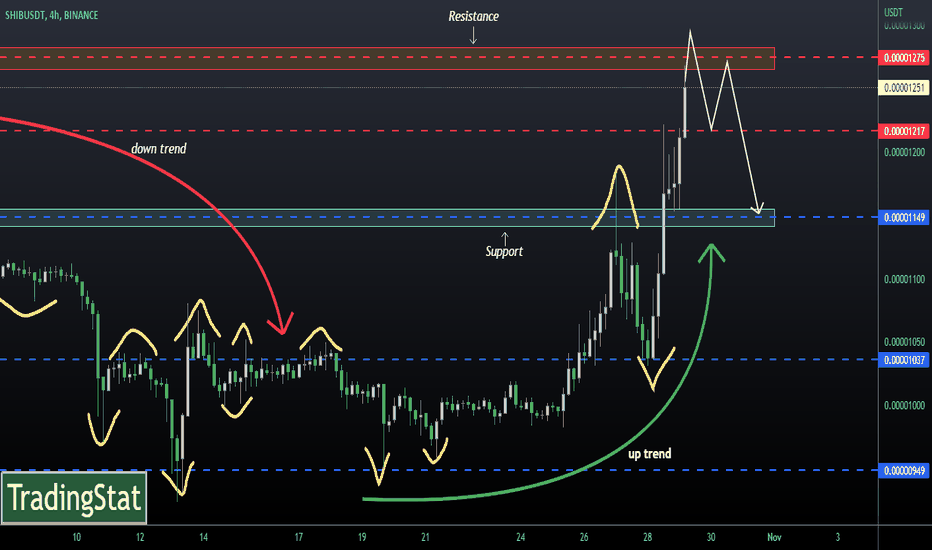Screen dimensions: 932x550
Task: Click the 0.00001100 price axis value
Action: (904, 279)
